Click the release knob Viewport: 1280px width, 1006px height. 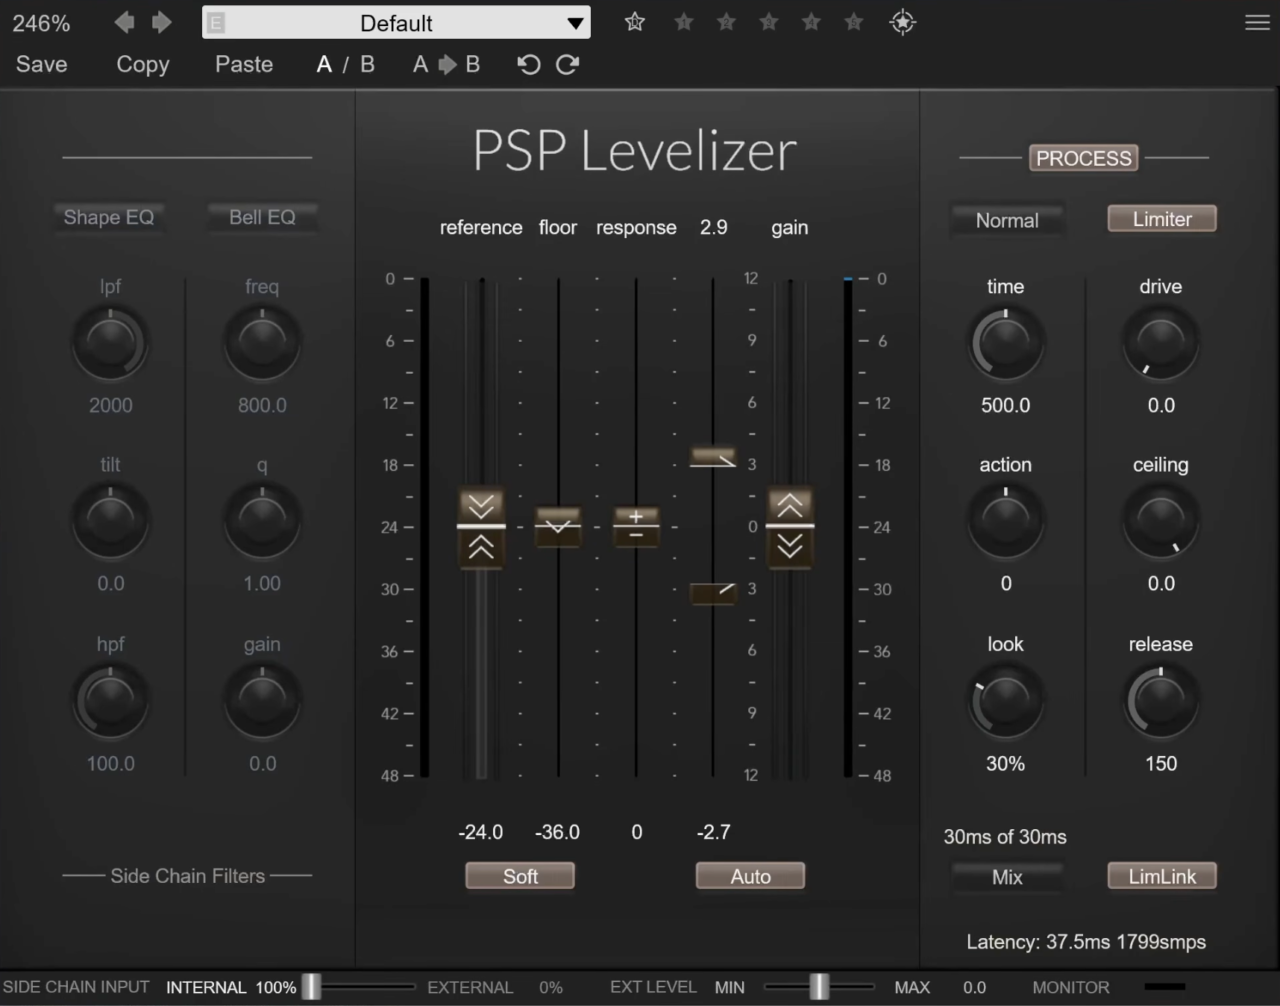1160,701
